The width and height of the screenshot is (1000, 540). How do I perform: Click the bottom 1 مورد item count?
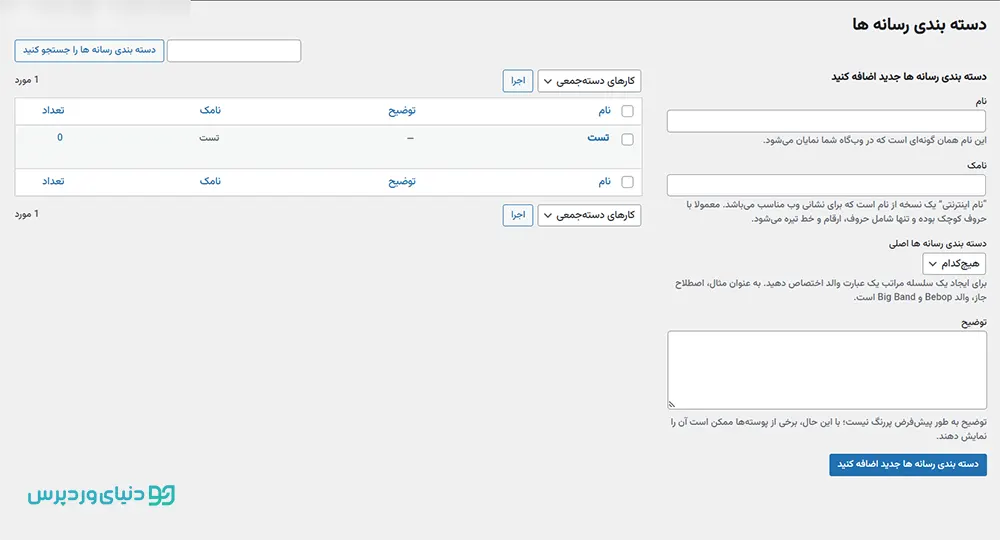pyautogui.click(x=27, y=214)
